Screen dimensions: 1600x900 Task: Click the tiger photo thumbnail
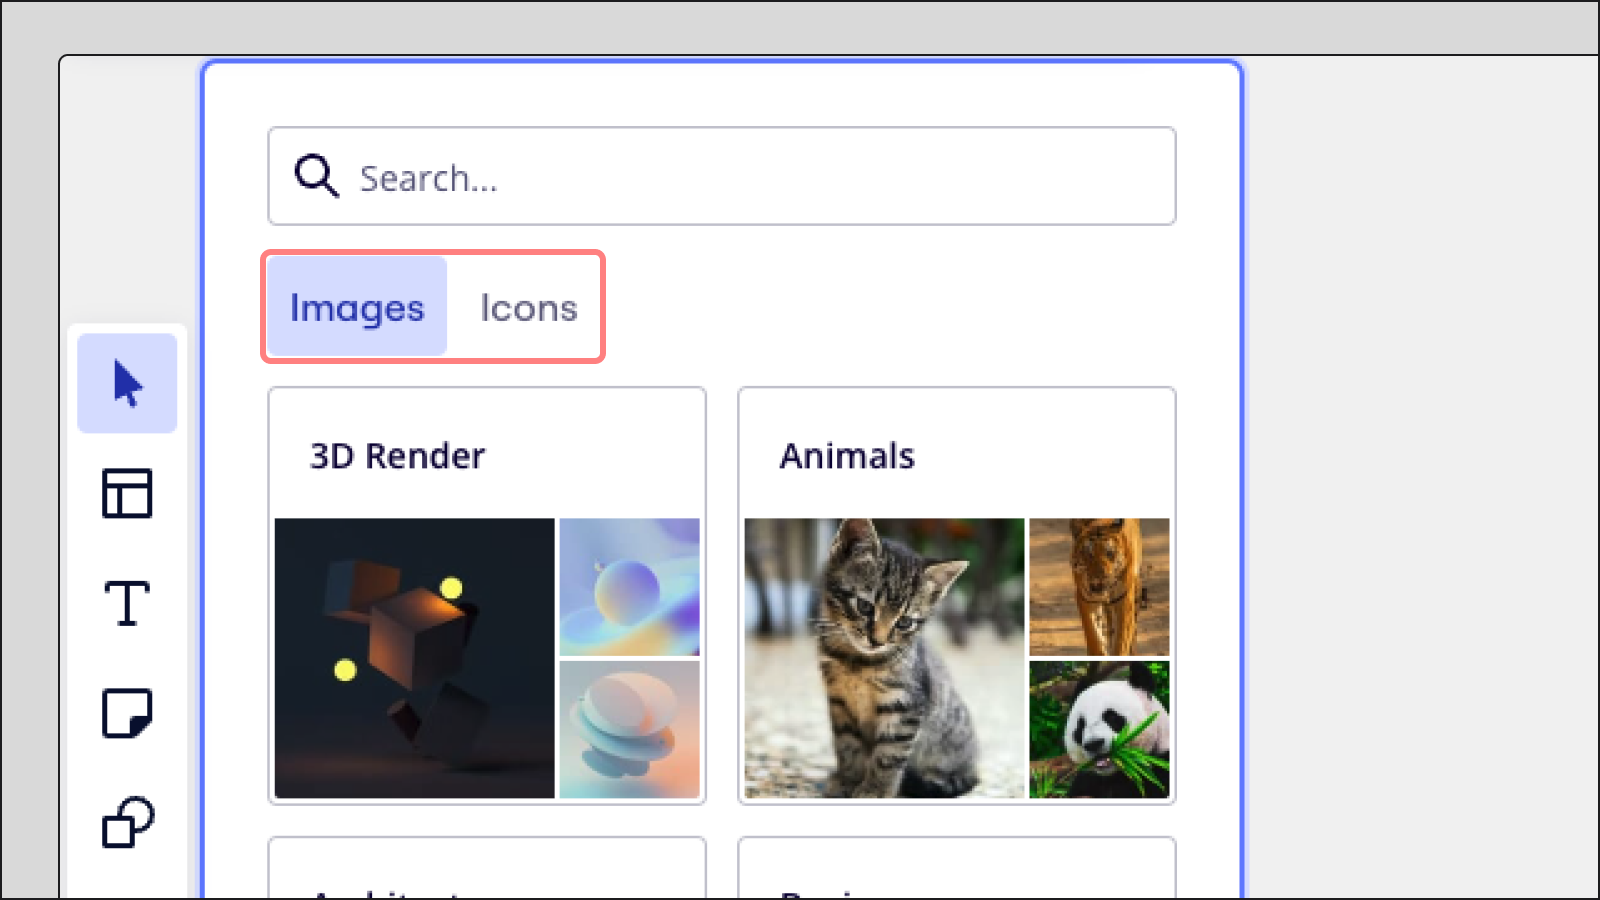1099,586
